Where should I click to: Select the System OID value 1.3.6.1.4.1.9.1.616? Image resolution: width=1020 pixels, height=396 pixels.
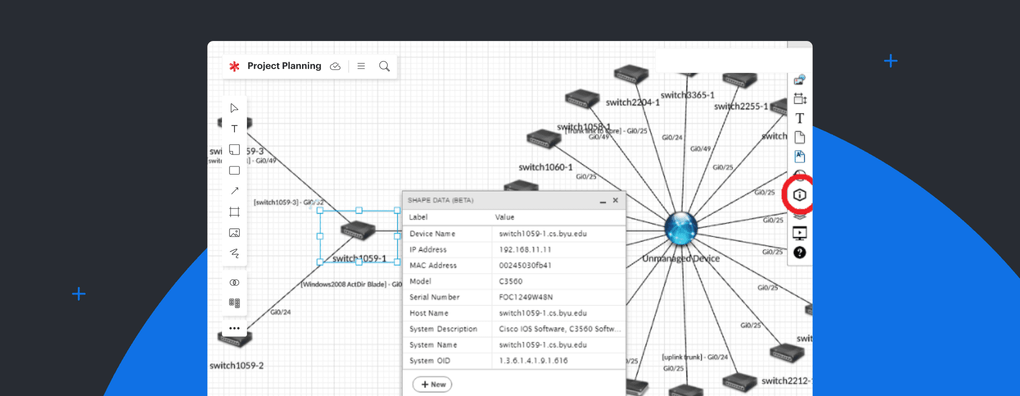533,360
